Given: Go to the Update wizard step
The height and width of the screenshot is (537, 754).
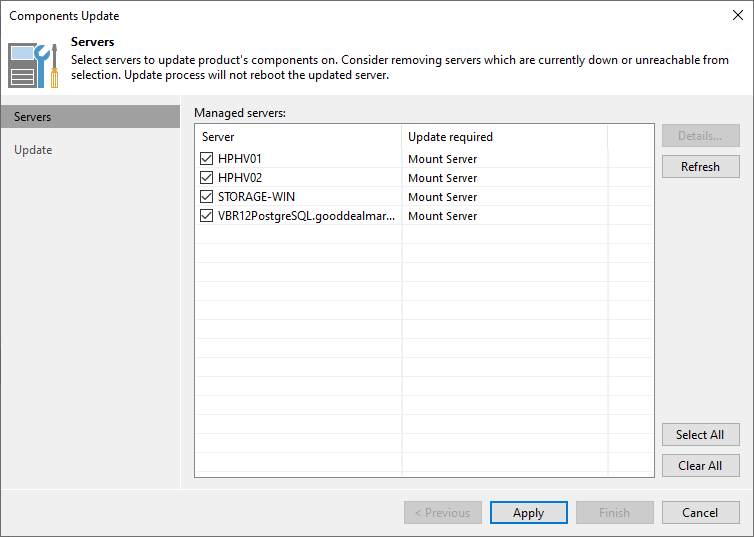Looking at the screenshot, I should coord(33,150).
